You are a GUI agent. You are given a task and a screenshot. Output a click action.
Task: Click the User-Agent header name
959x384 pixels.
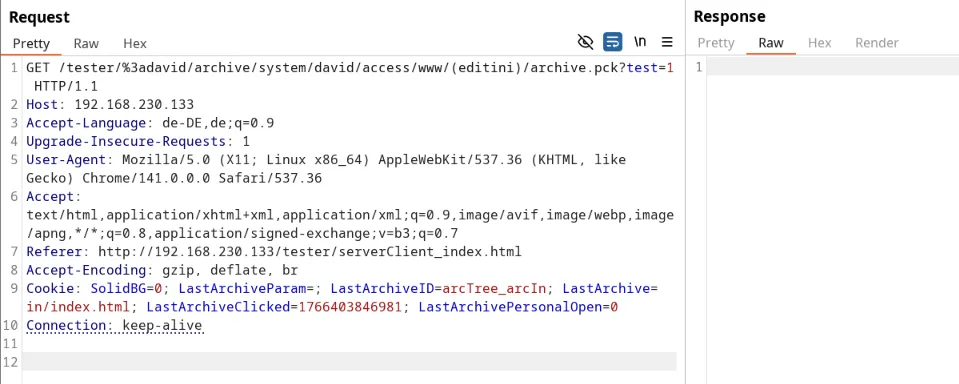point(66,160)
